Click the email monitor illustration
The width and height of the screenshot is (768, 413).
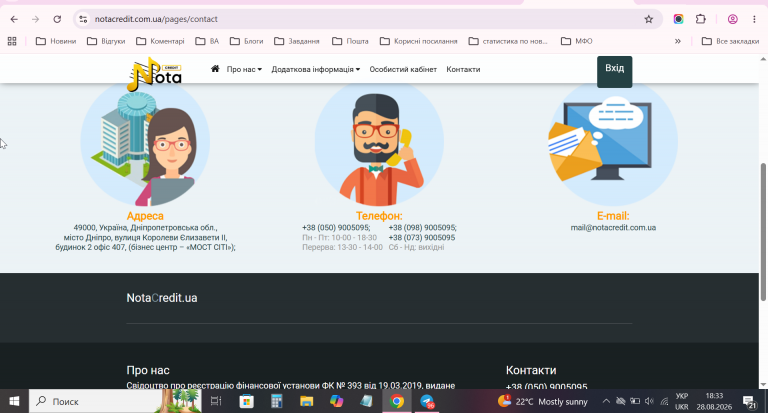coord(613,143)
